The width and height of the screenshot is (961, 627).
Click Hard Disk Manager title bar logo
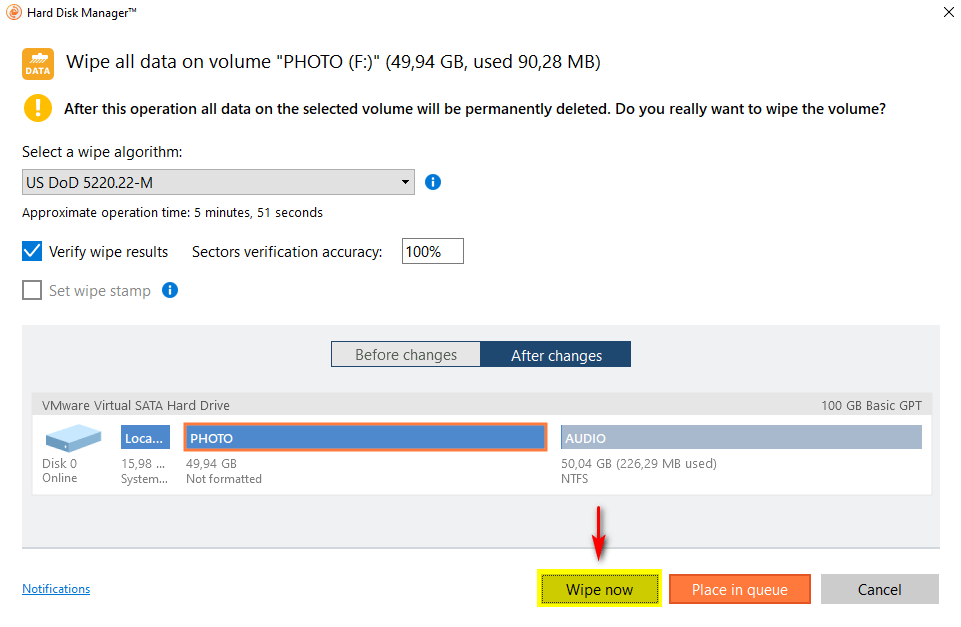13,12
